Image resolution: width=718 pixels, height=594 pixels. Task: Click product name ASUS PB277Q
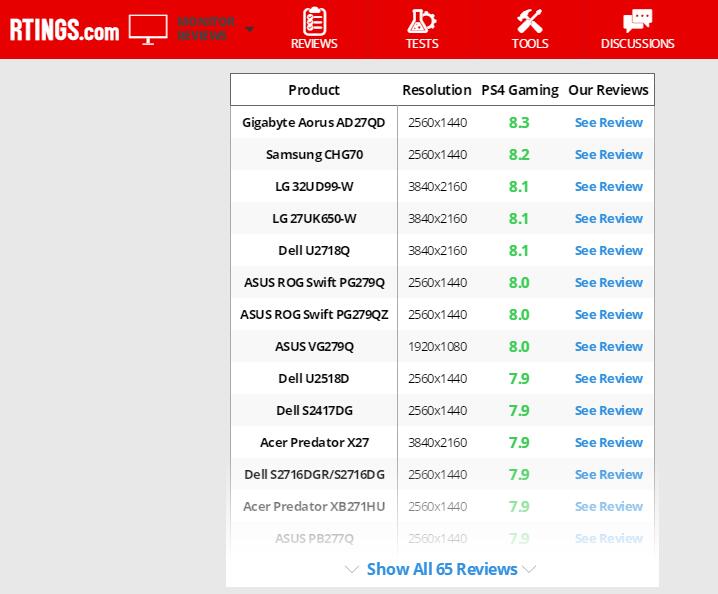[x=314, y=539]
